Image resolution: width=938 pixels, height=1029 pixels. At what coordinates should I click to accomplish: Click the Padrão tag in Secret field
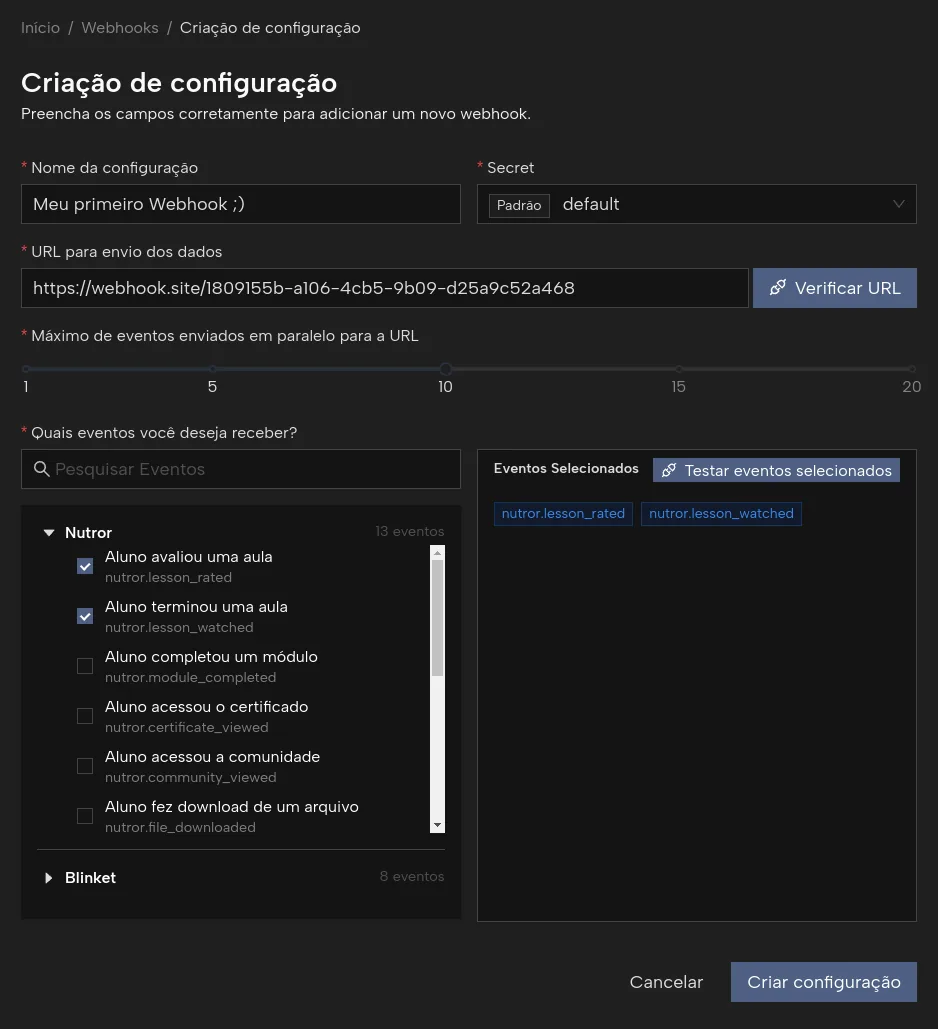(x=519, y=205)
